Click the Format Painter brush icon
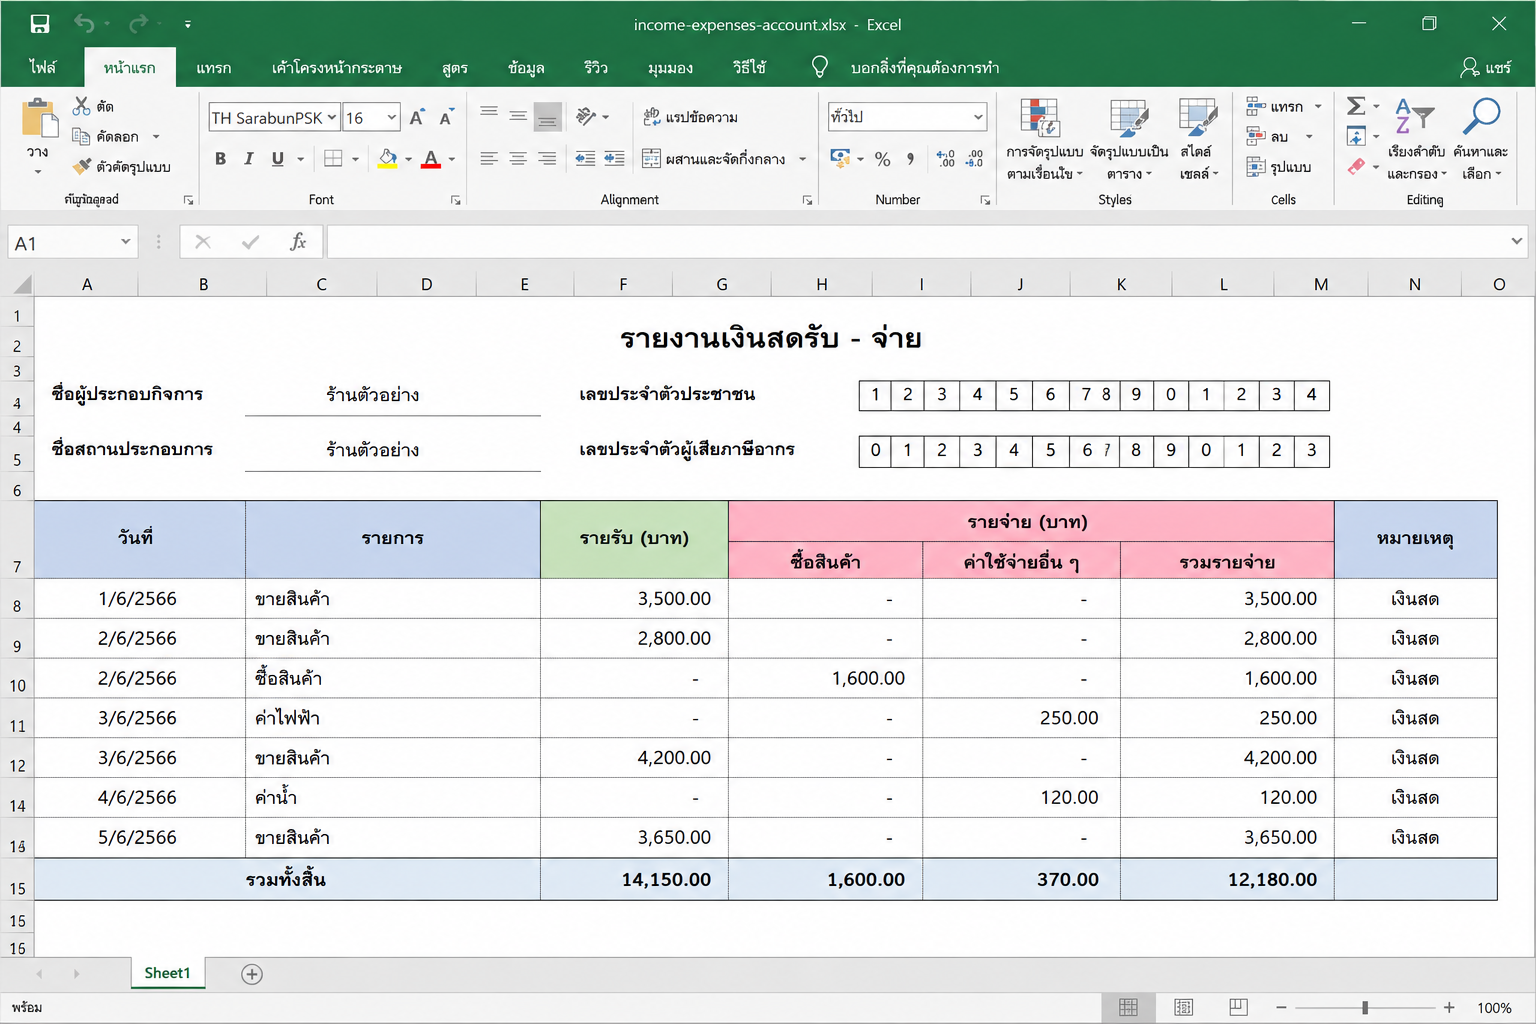The height and width of the screenshot is (1024, 1536). tap(82, 166)
